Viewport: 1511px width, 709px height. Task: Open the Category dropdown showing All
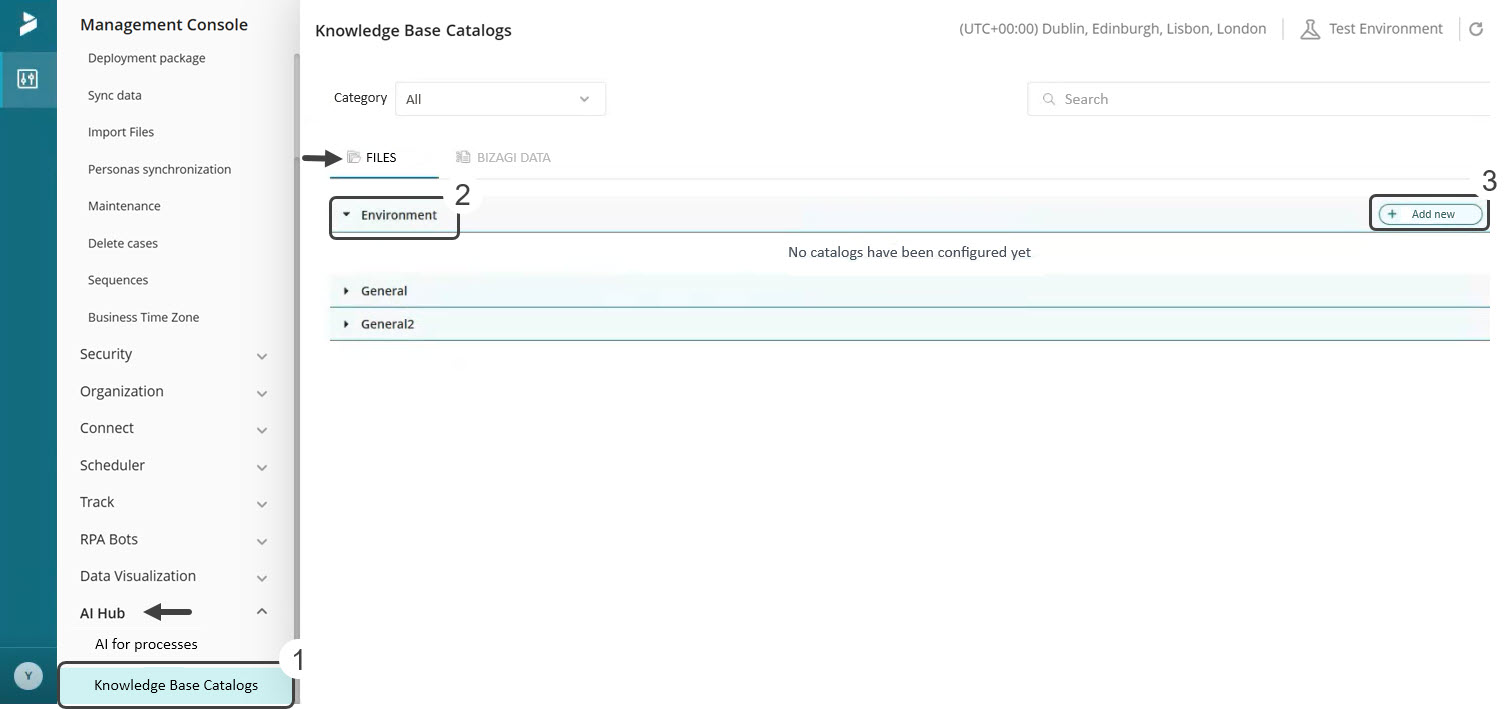click(500, 98)
